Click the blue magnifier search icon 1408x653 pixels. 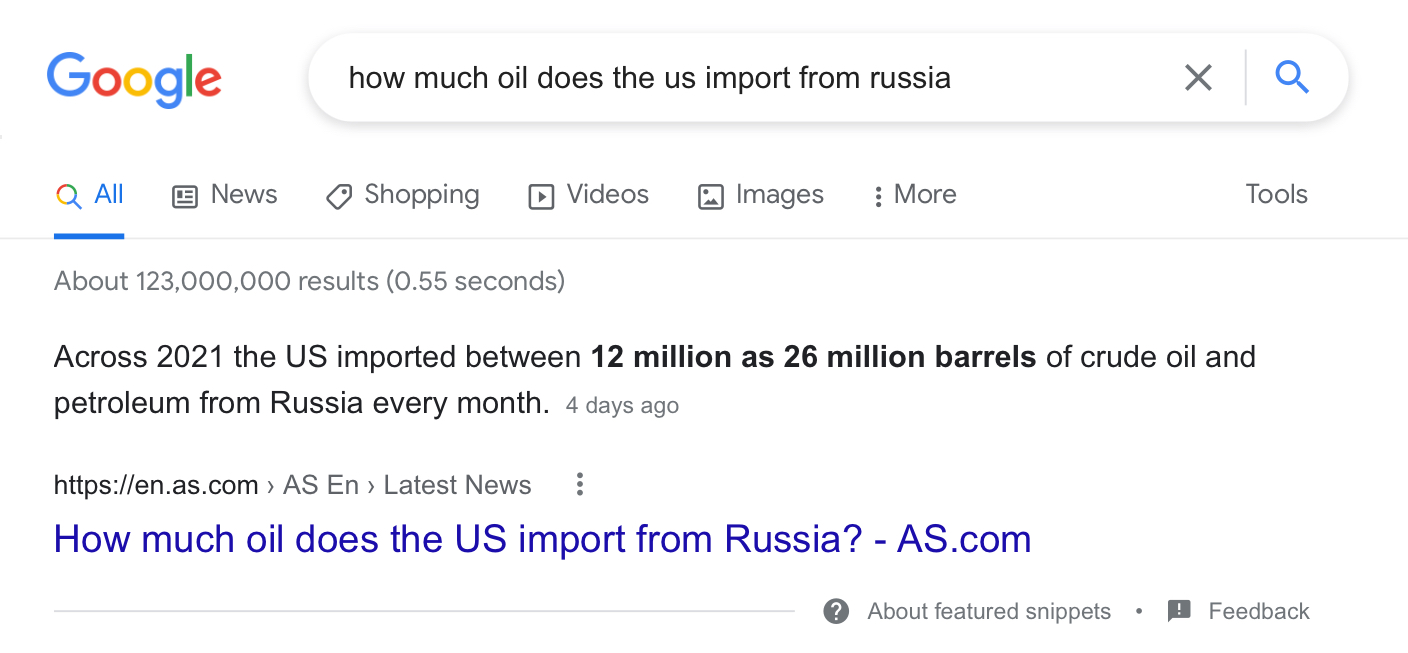[1292, 77]
